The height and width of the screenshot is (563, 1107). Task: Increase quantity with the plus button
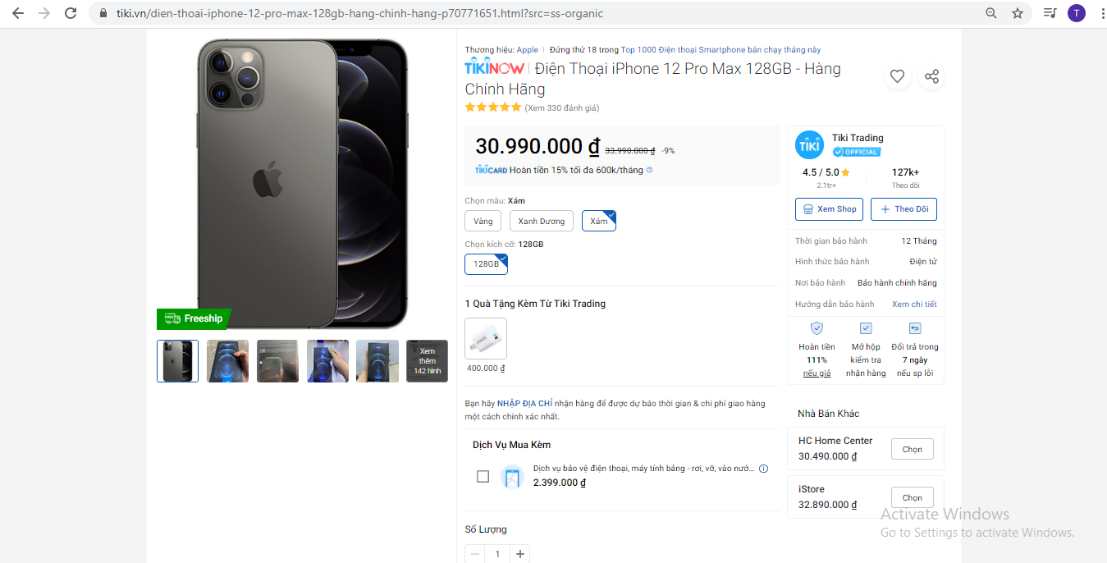coord(520,554)
